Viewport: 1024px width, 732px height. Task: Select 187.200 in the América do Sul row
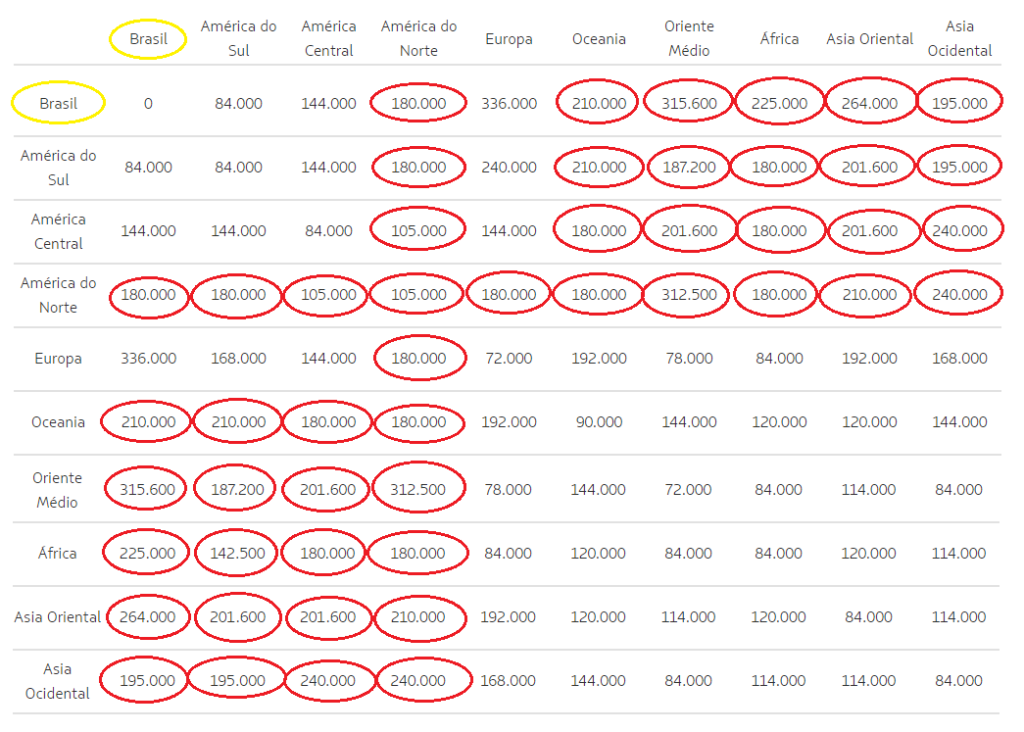click(x=688, y=167)
